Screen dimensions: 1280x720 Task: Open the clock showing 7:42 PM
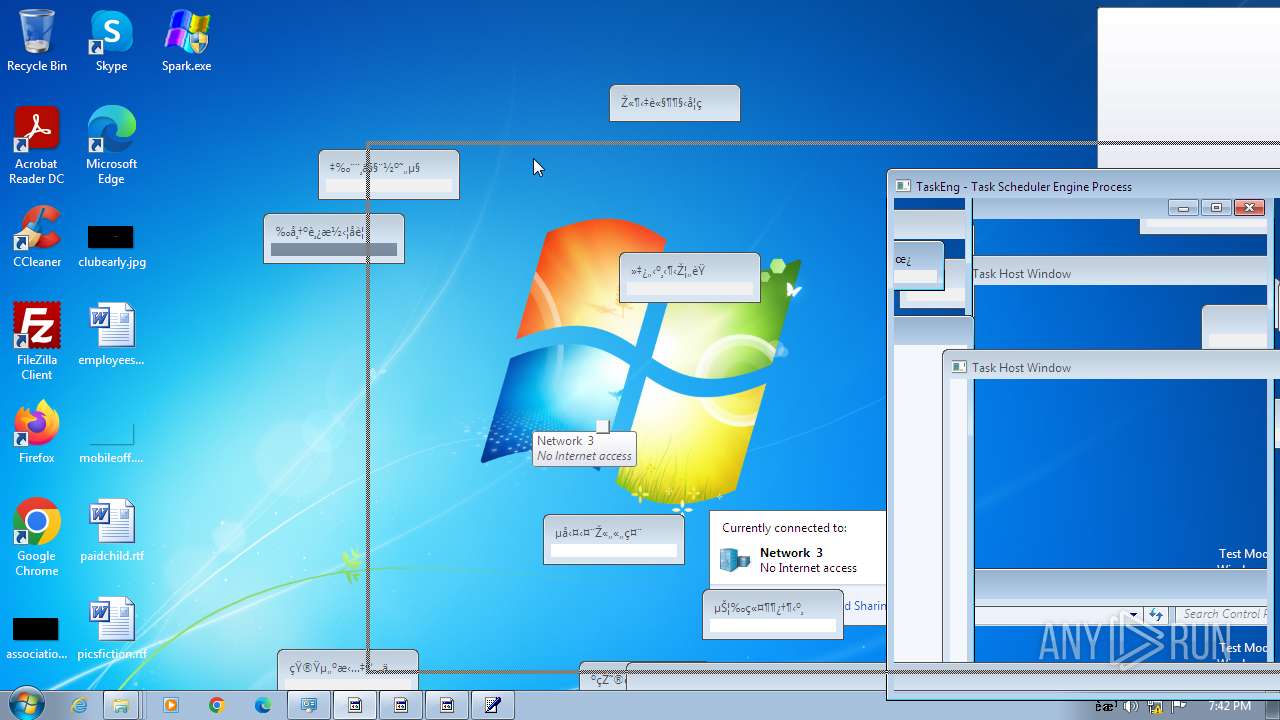1229,706
